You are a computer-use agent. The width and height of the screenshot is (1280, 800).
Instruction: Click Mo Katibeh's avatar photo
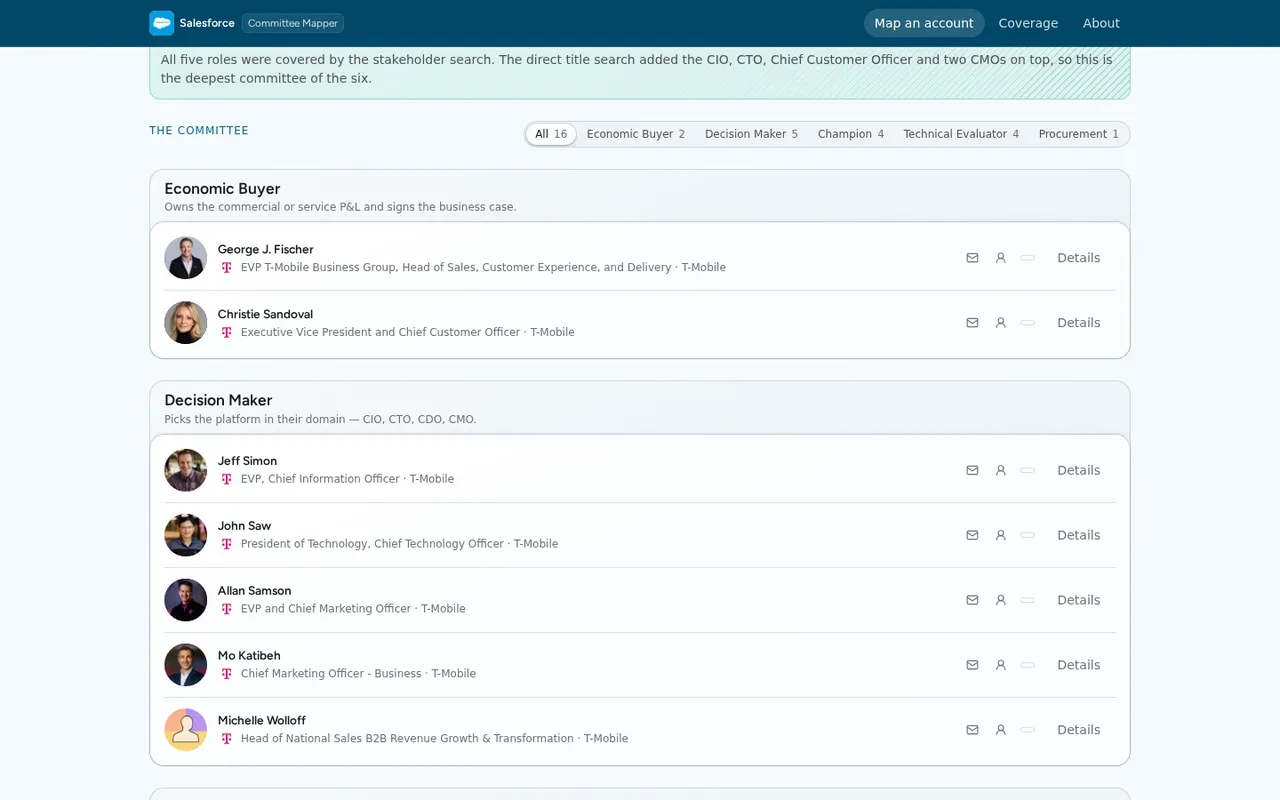(186, 665)
